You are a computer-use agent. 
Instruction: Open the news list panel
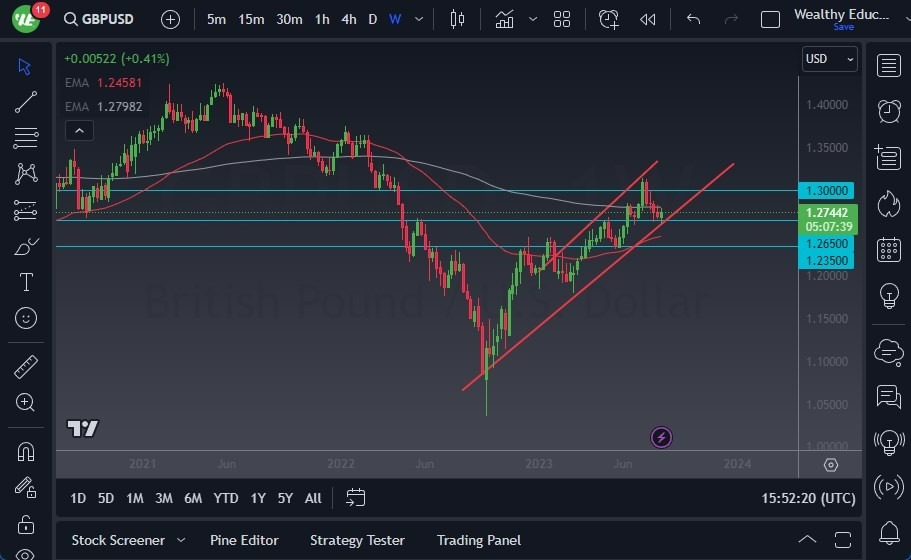889,157
